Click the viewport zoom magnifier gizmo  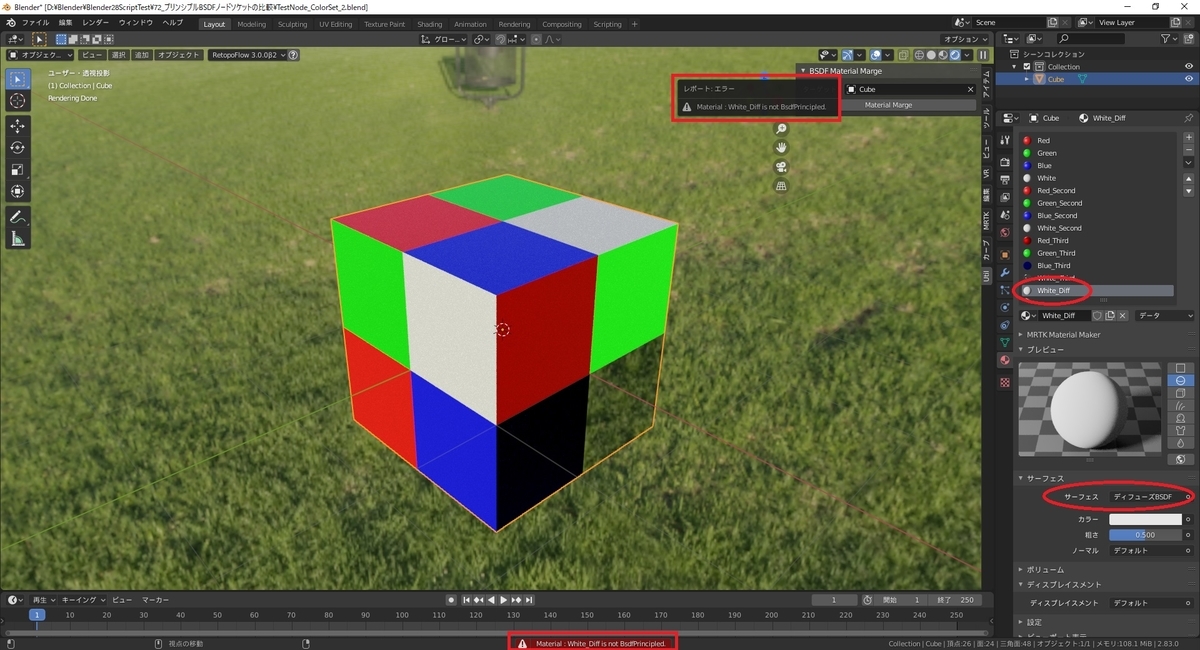click(781, 129)
